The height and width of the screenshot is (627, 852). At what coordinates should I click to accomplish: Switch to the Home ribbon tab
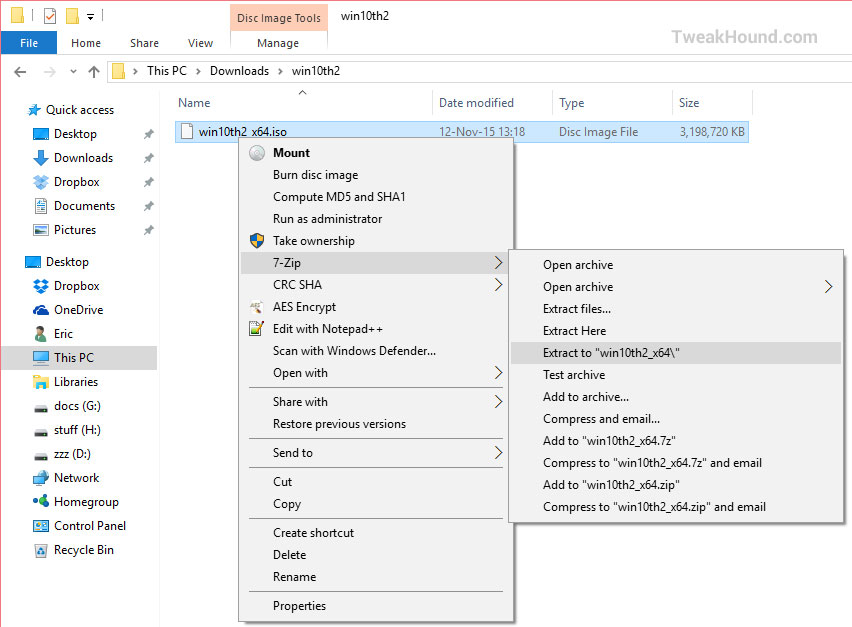click(x=86, y=43)
